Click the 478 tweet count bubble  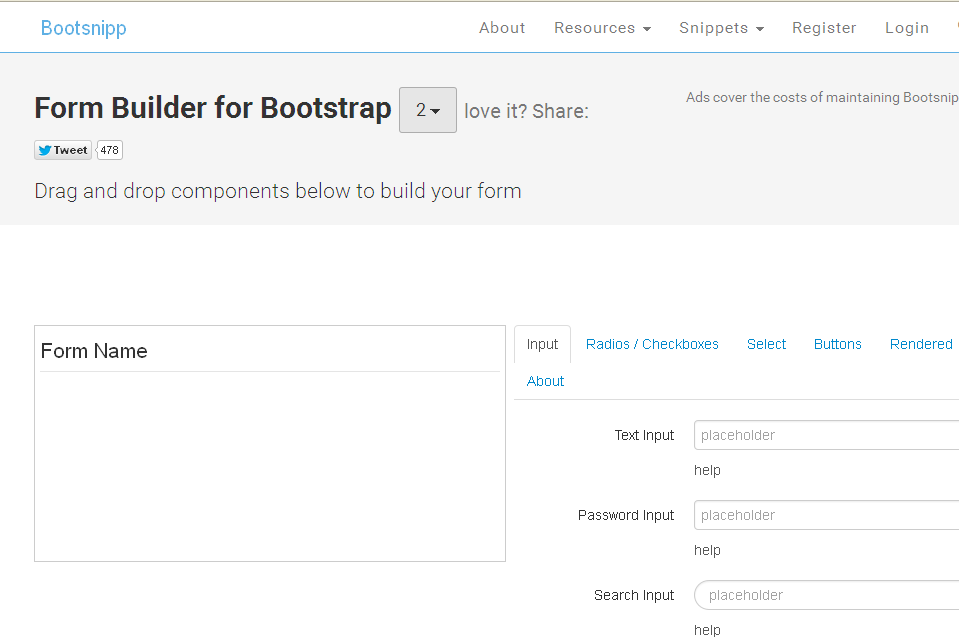[110, 150]
